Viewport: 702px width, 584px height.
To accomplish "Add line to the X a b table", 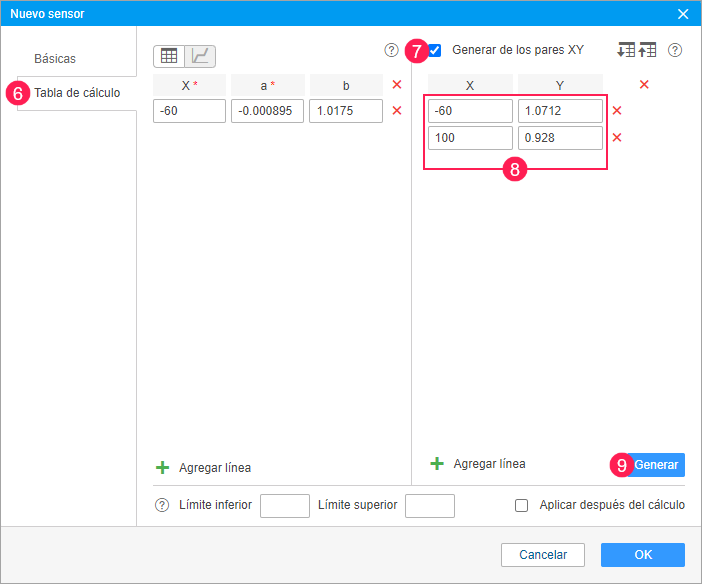I will pos(215,468).
